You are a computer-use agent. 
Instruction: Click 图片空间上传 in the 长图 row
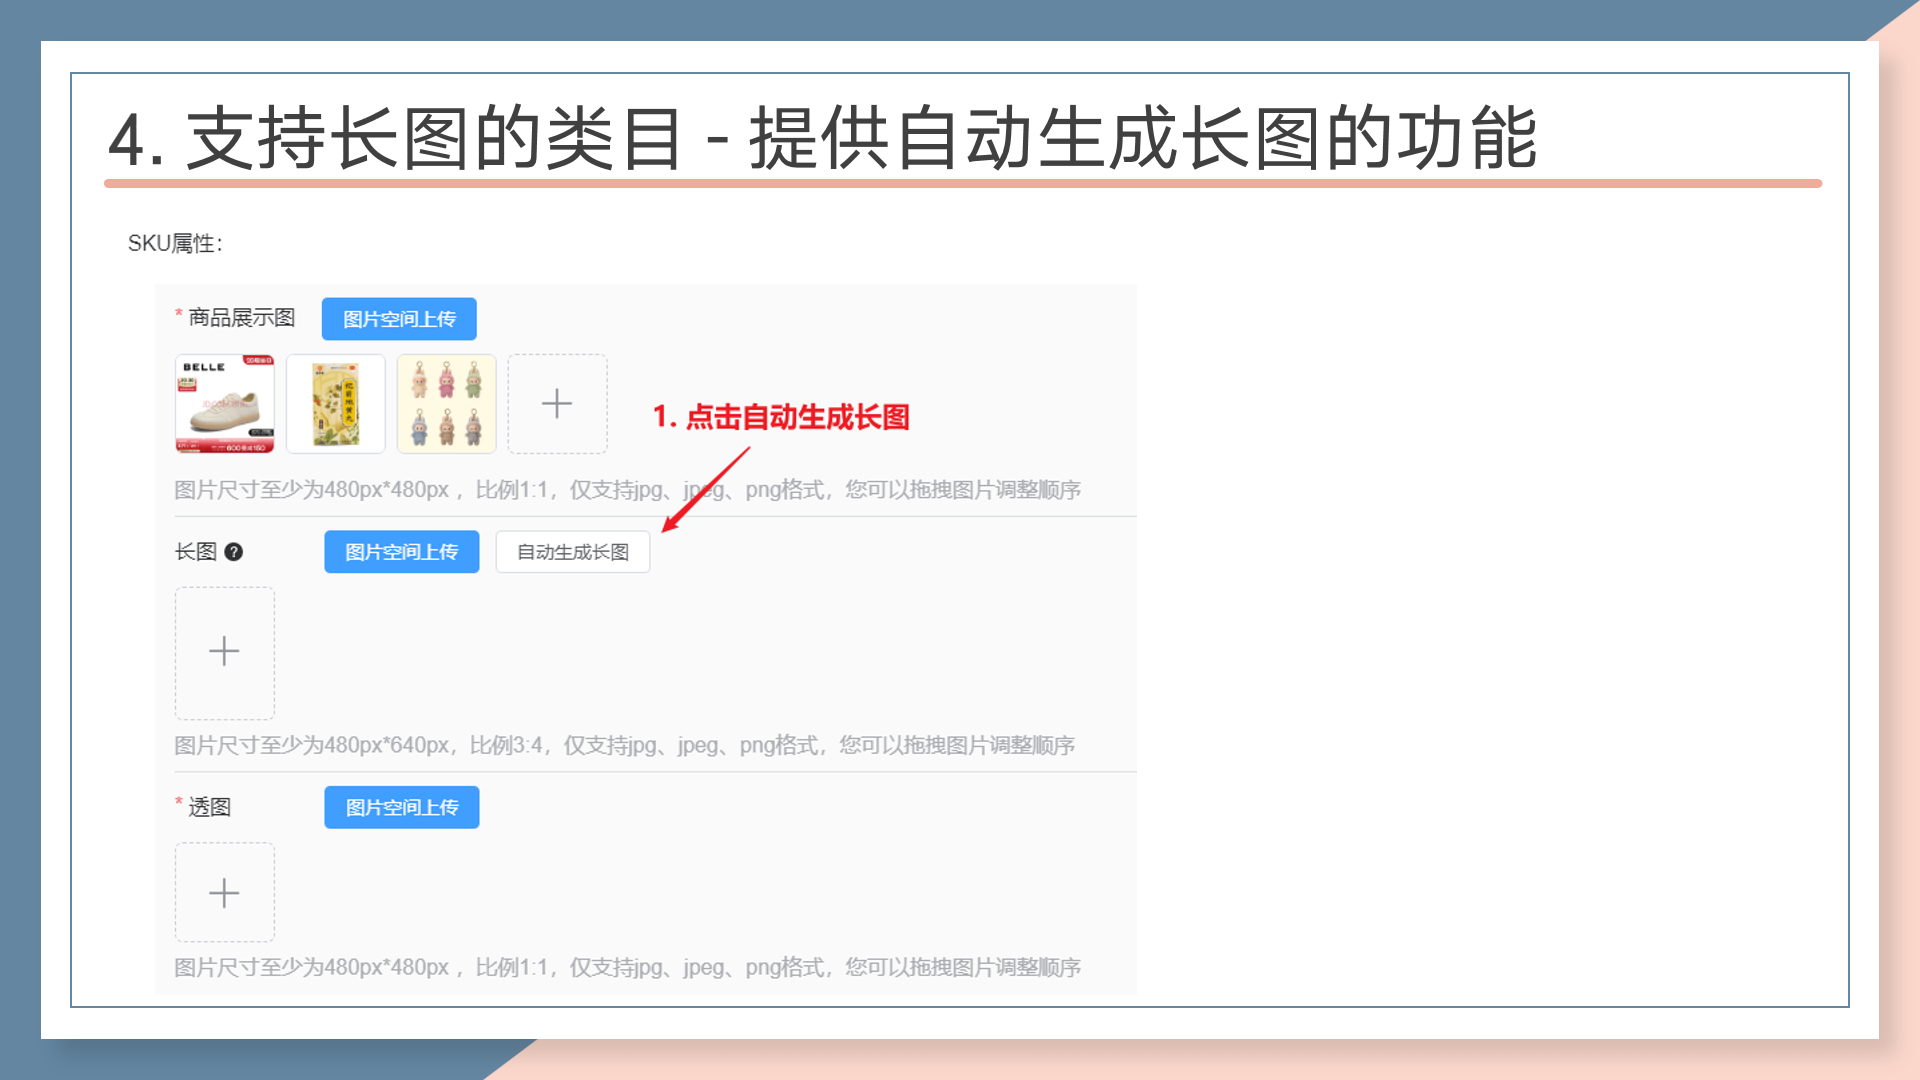(401, 552)
